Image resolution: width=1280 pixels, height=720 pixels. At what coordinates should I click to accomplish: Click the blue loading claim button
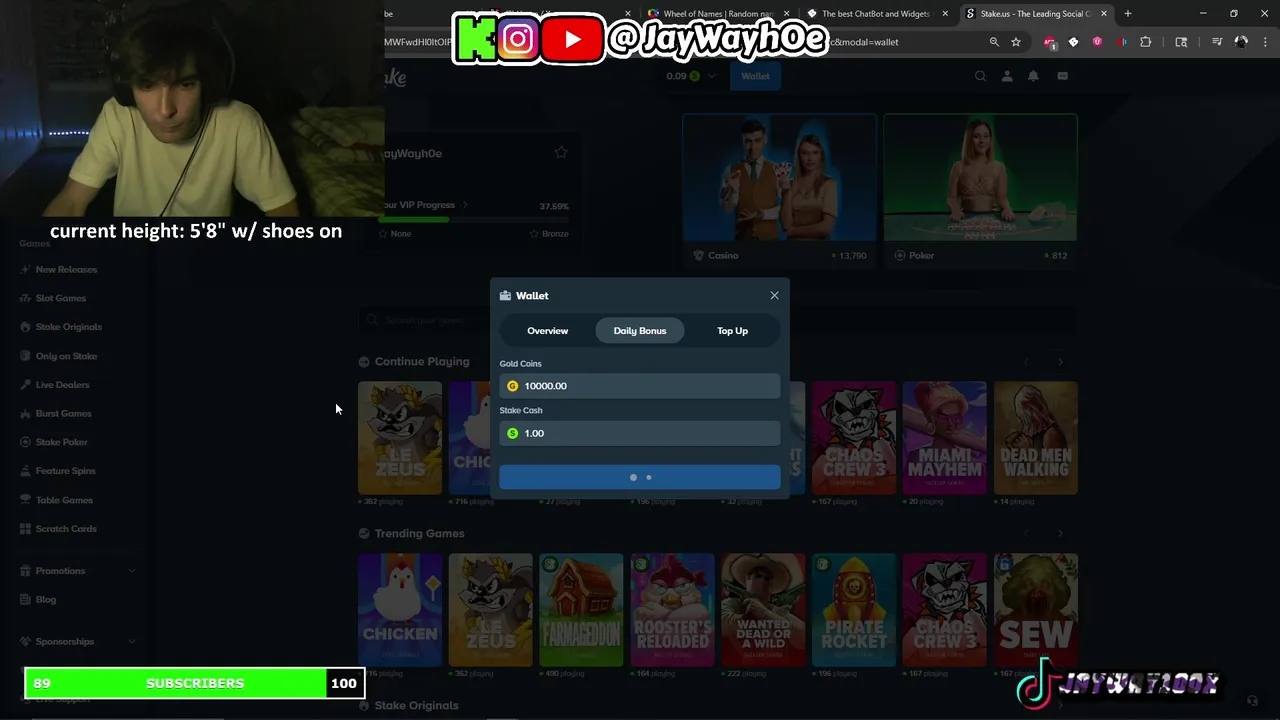(640, 478)
